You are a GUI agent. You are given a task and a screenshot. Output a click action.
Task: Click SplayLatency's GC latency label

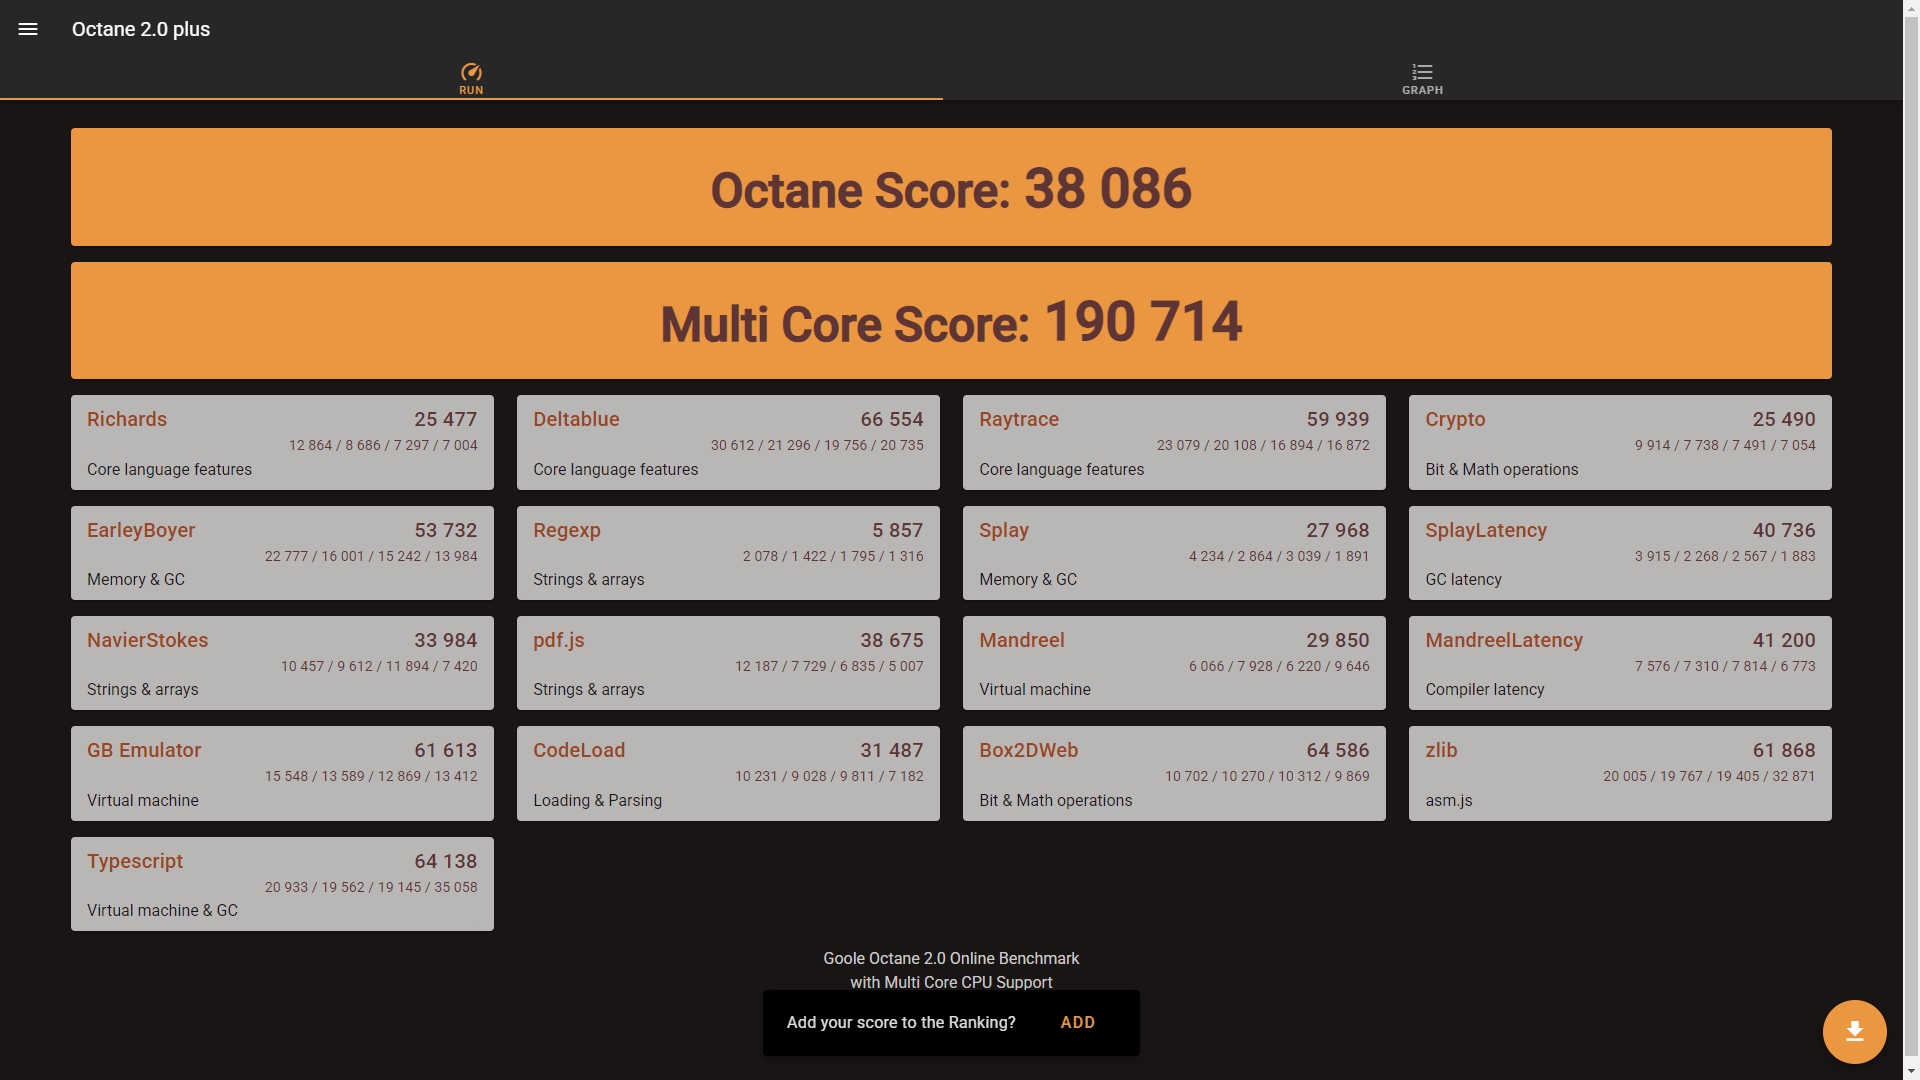pos(1463,579)
